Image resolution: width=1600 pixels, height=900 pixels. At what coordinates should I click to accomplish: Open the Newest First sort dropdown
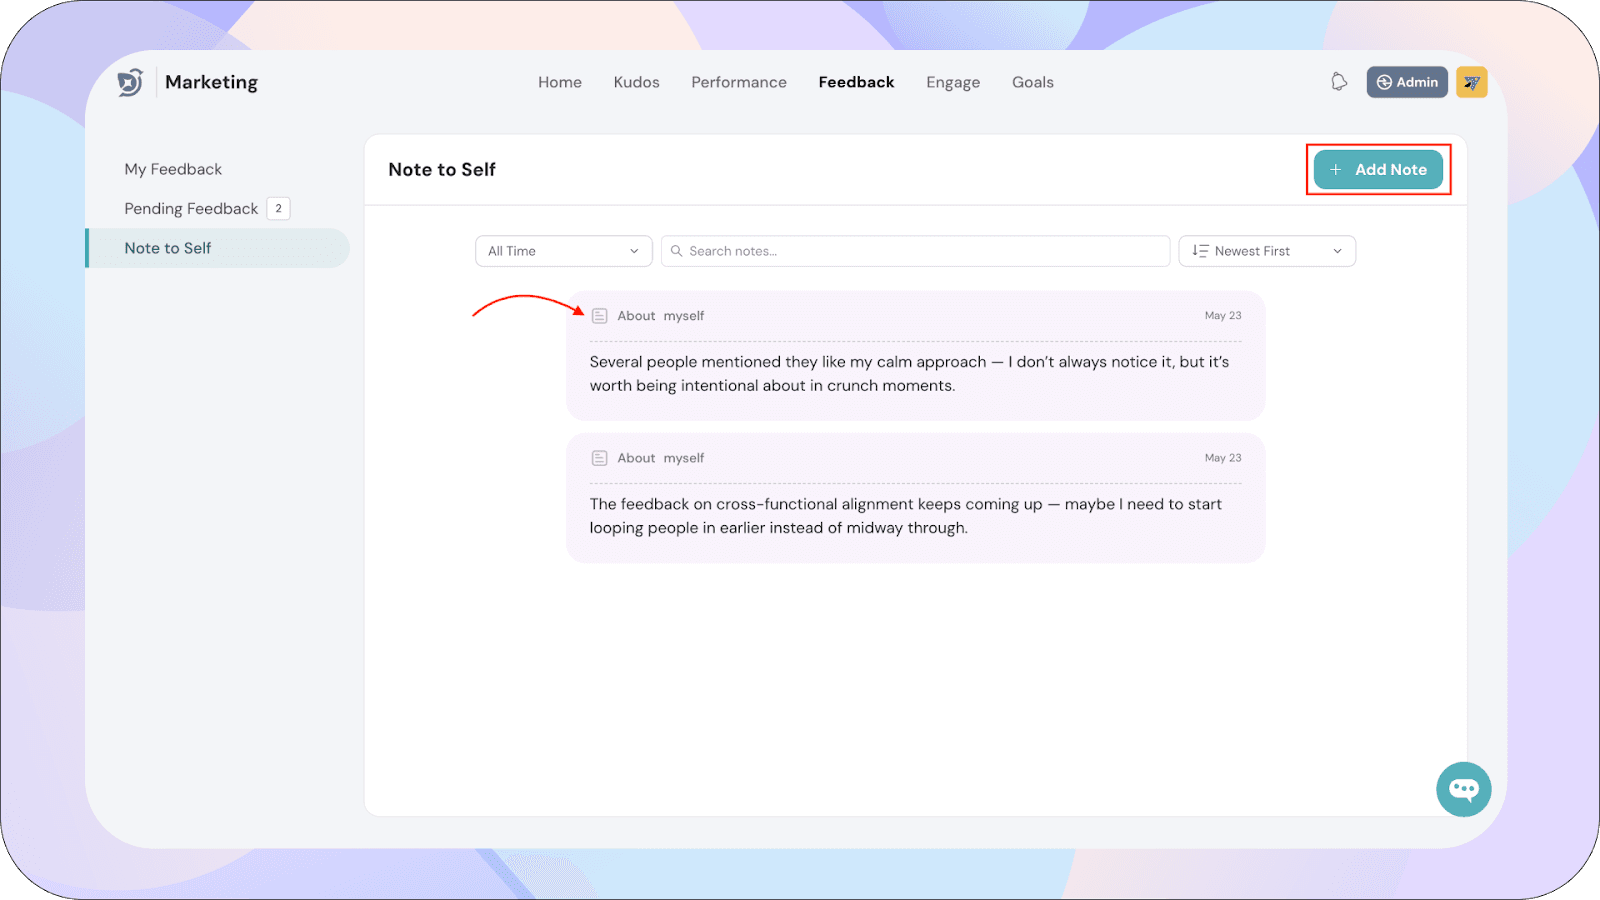(1267, 251)
